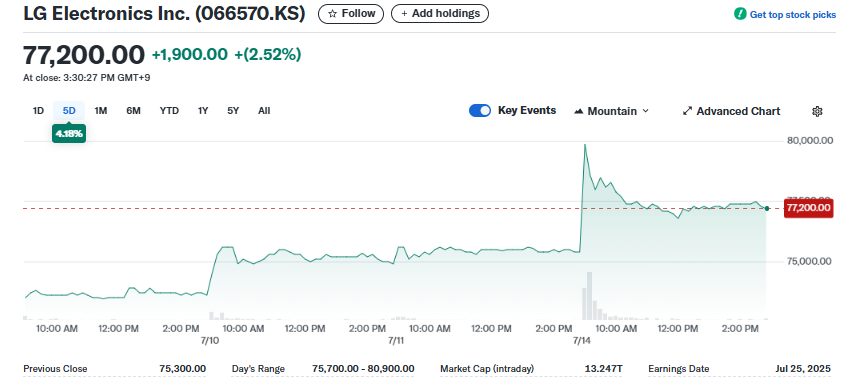
Task: Click the Earnings Date label
Action: [679, 369]
